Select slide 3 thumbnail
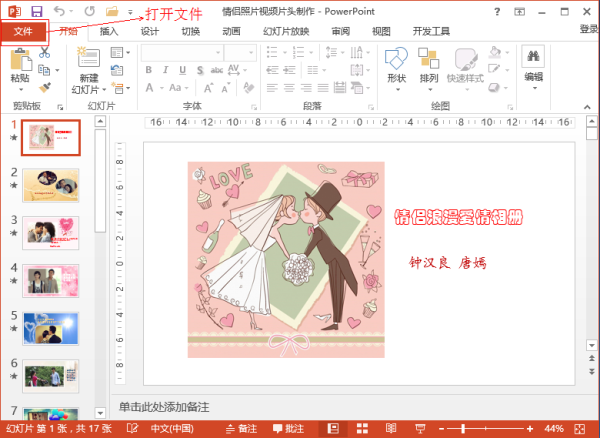600x438 pixels. (x=51, y=233)
